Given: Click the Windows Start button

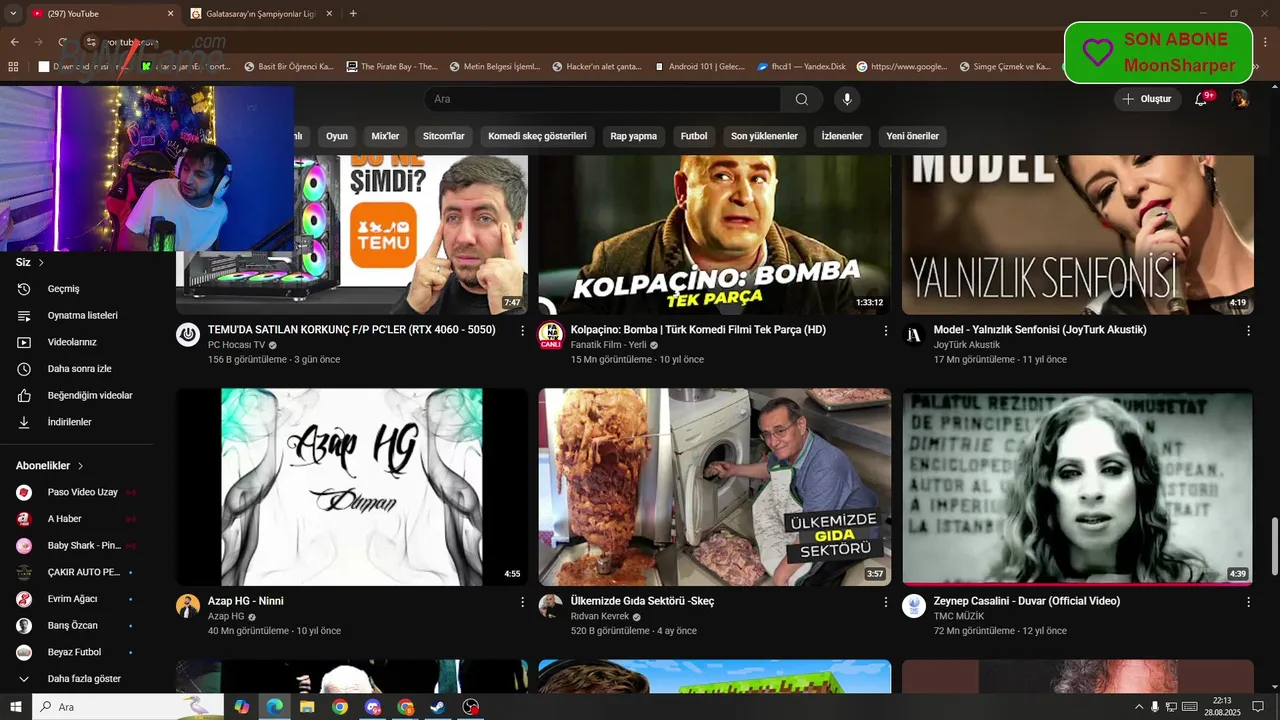Looking at the screenshot, I should pyautogui.click(x=16, y=707).
